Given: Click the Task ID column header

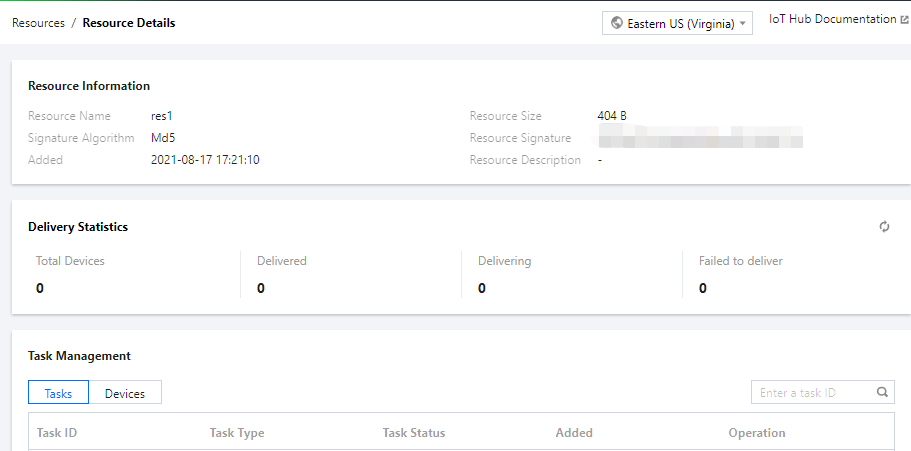Looking at the screenshot, I should pyautogui.click(x=57, y=433).
